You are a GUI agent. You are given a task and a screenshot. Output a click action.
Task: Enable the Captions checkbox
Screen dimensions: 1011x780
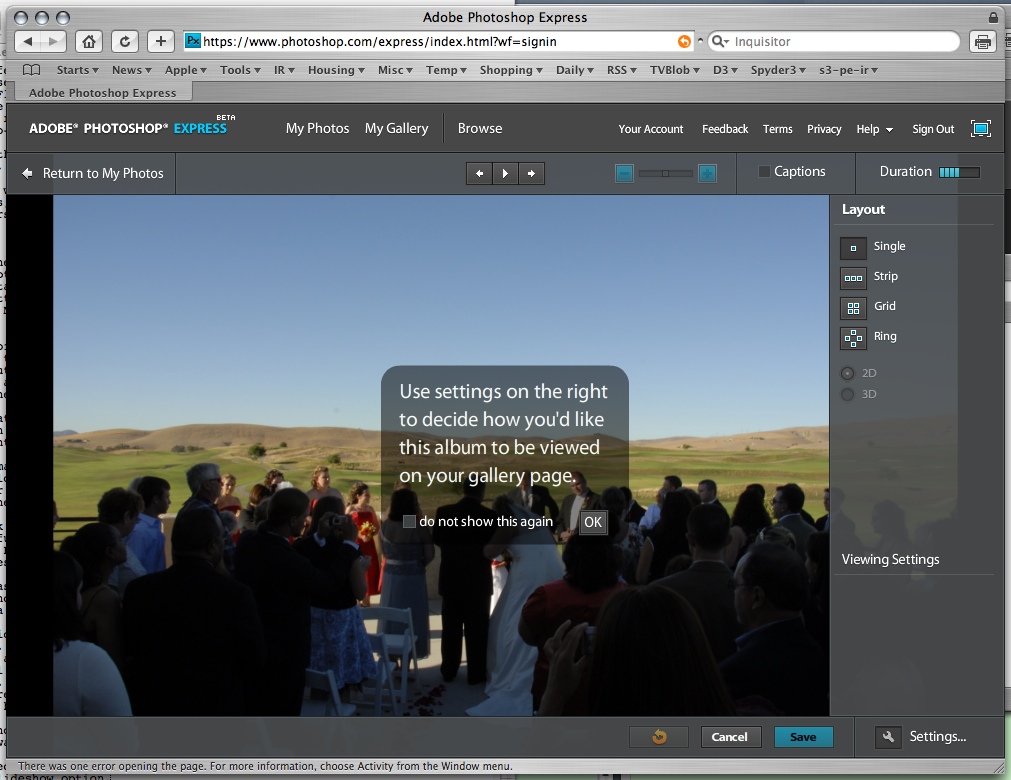pyautogui.click(x=765, y=172)
